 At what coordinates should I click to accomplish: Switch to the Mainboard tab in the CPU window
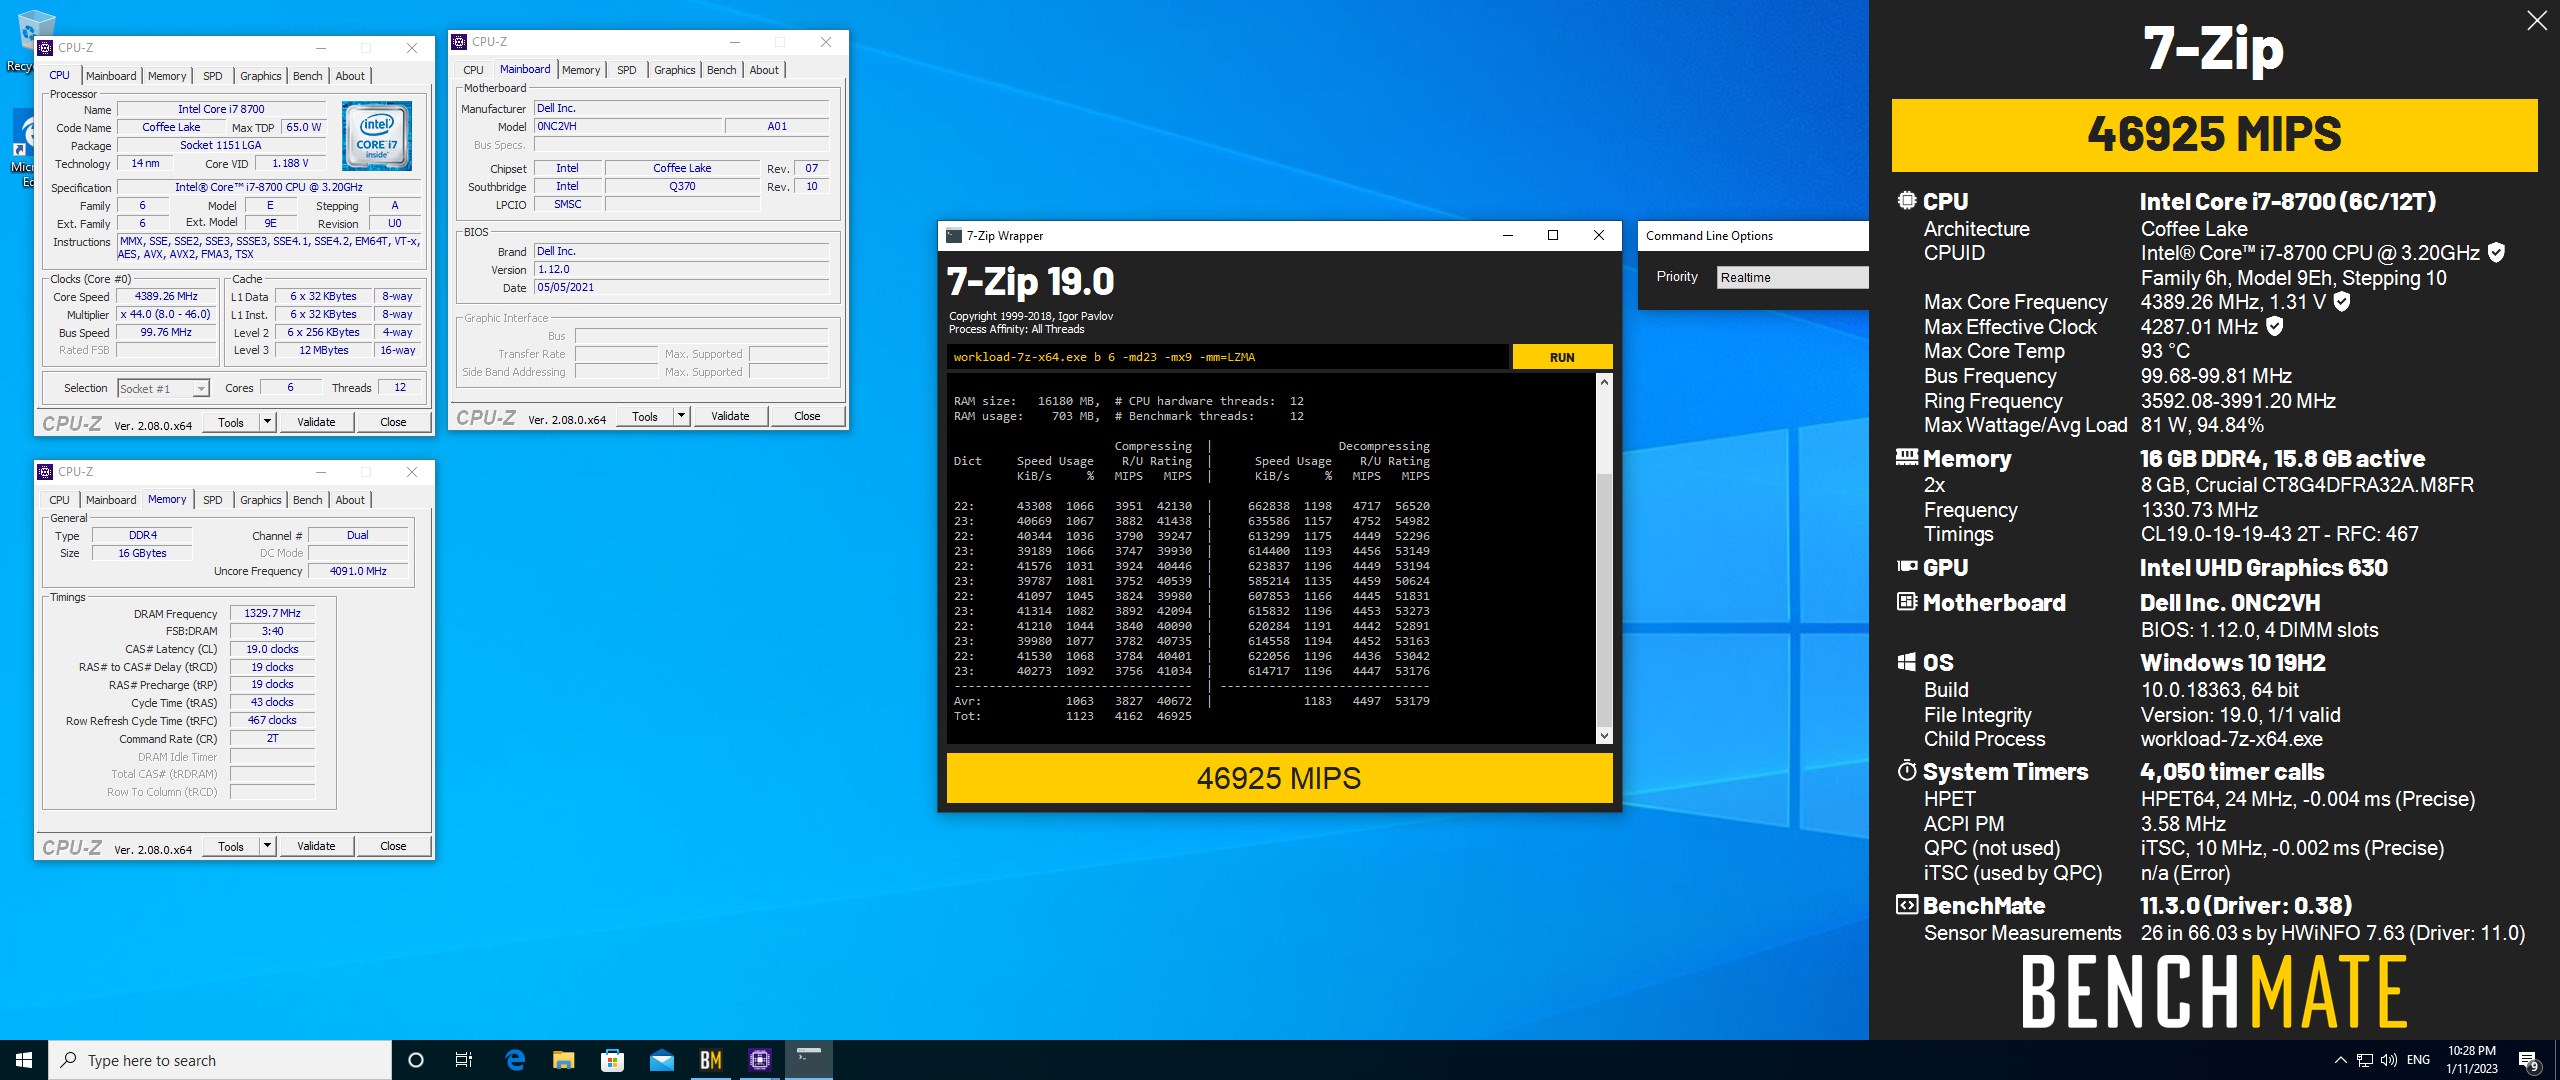point(111,76)
